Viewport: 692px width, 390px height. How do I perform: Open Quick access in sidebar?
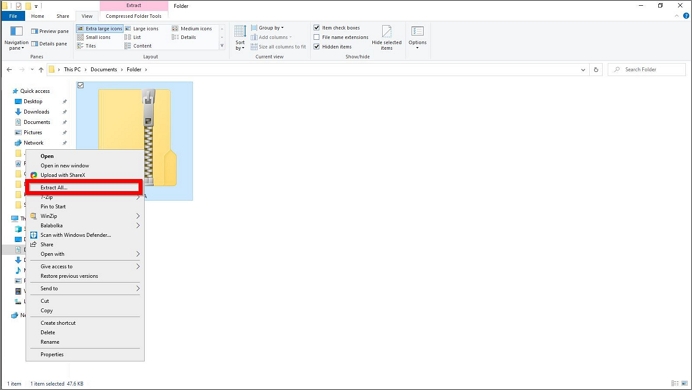pos(31,91)
